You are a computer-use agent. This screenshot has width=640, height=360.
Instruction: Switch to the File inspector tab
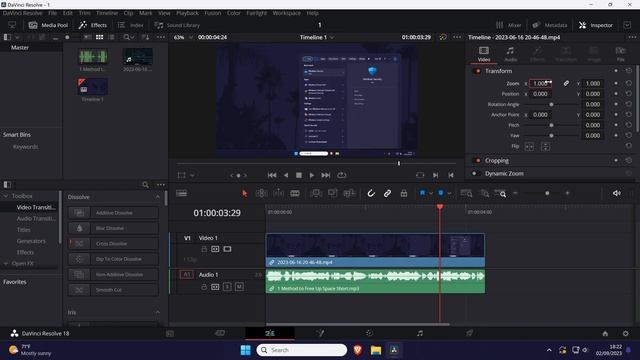pyautogui.click(x=620, y=54)
